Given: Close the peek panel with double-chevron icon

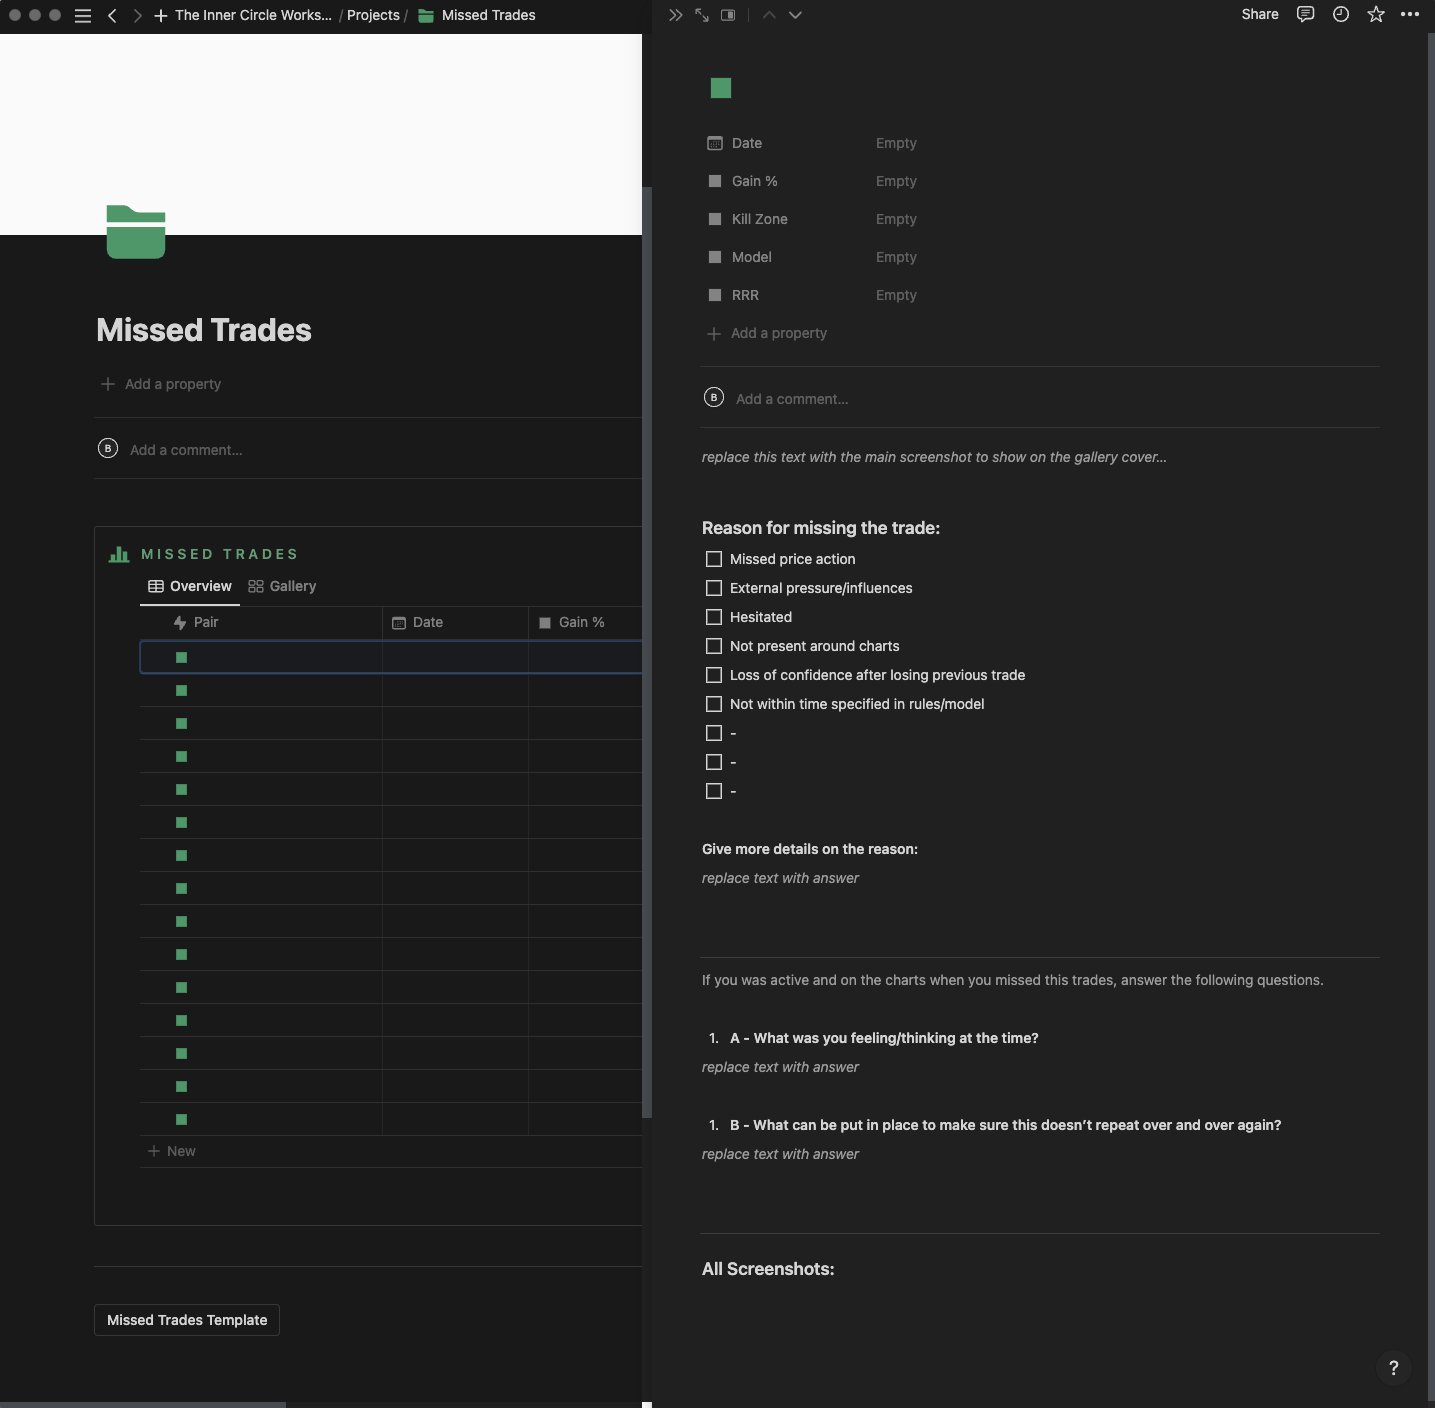Looking at the screenshot, I should (676, 14).
